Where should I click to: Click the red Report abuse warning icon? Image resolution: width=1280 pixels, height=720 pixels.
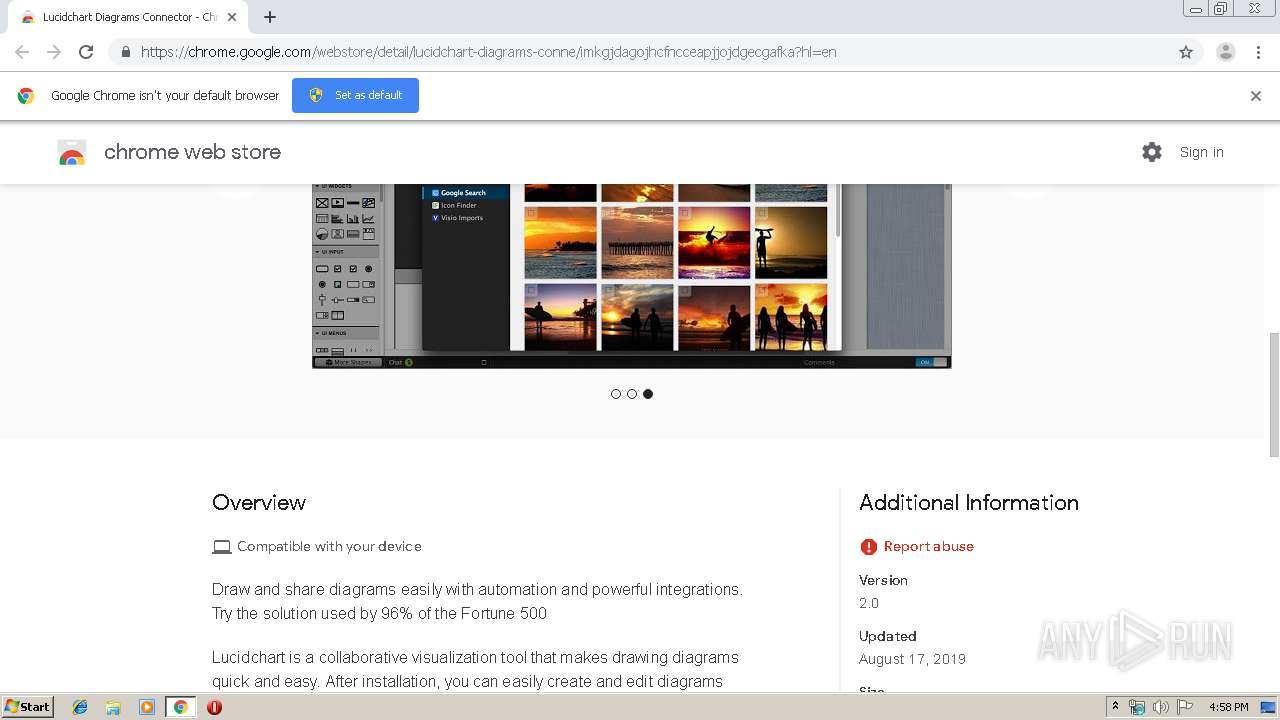(868, 546)
